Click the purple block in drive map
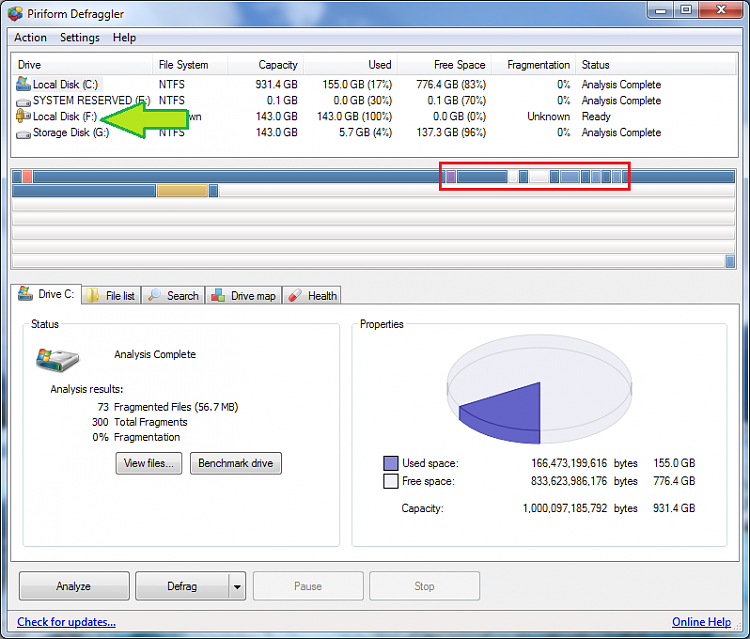750x639 pixels. [451, 176]
